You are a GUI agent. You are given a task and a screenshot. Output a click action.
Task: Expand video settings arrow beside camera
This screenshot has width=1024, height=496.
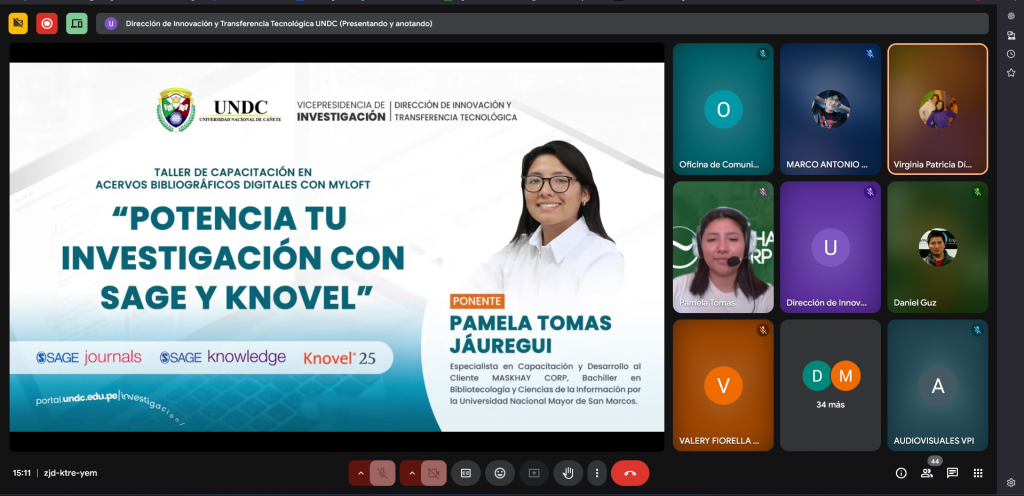click(x=411, y=473)
